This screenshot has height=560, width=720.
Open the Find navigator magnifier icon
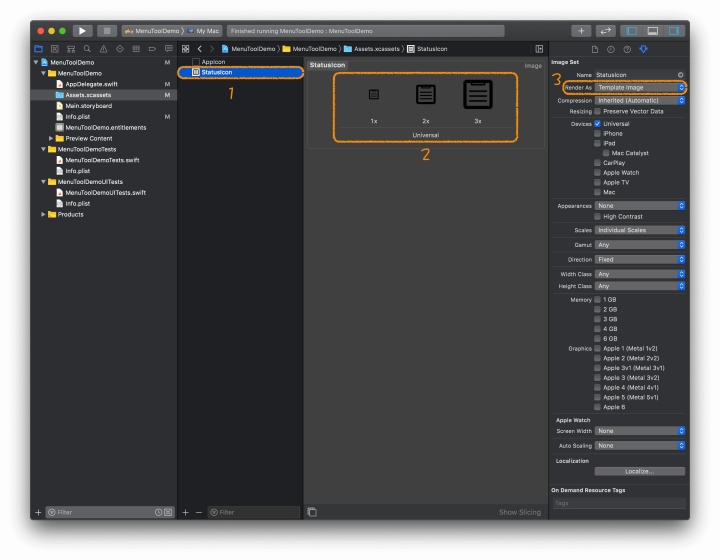click(x=87, y=49)
